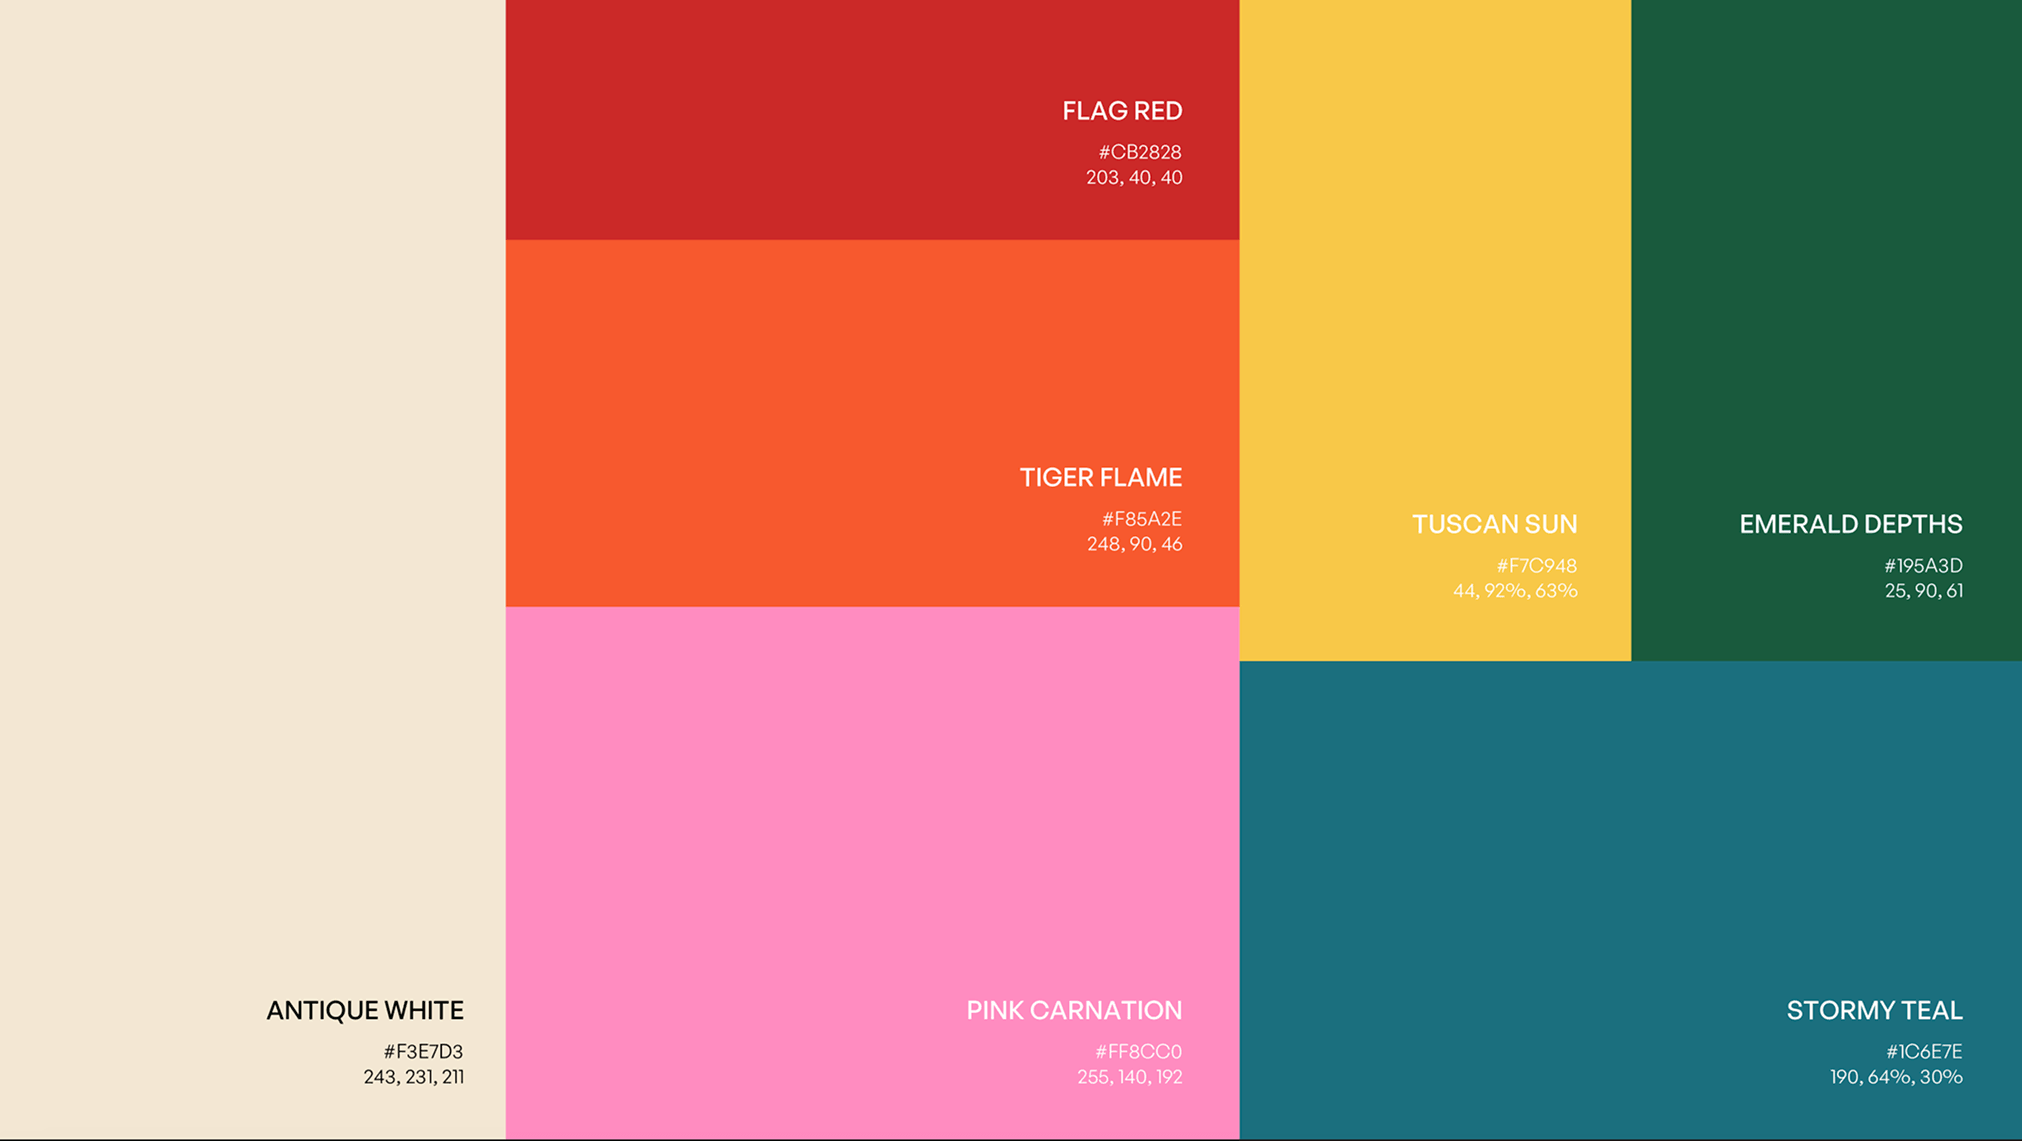Click the #195A3D hex value
The image size is (2022, 1141).
click(1923, 566)
